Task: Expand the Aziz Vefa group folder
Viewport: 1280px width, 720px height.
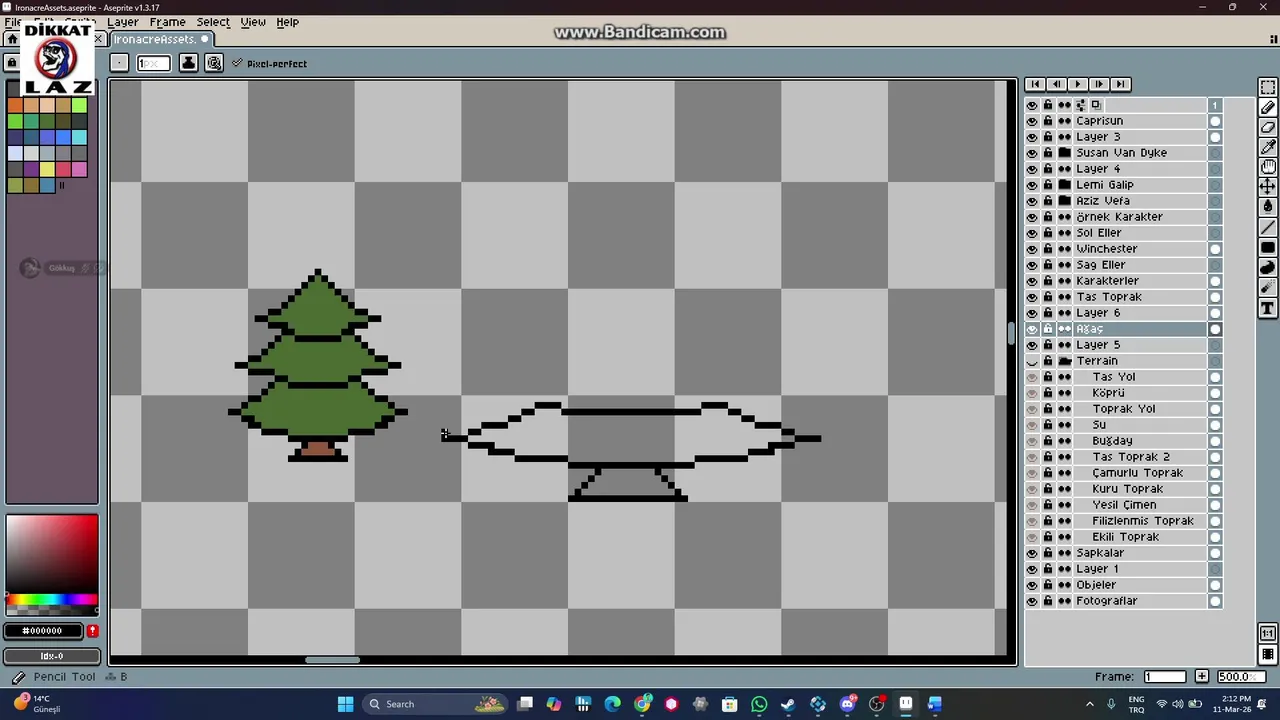Action: pyautogui.click(x=1065, y=201)
